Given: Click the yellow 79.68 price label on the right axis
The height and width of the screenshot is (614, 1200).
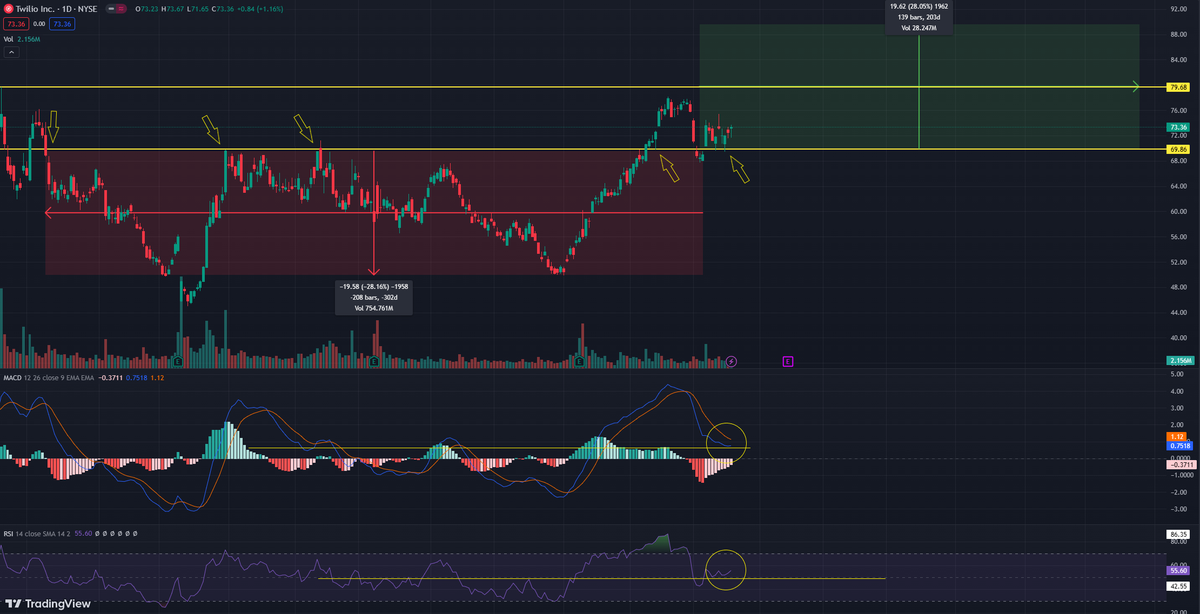Looking at the screenshot, I should pos(1177,87).
